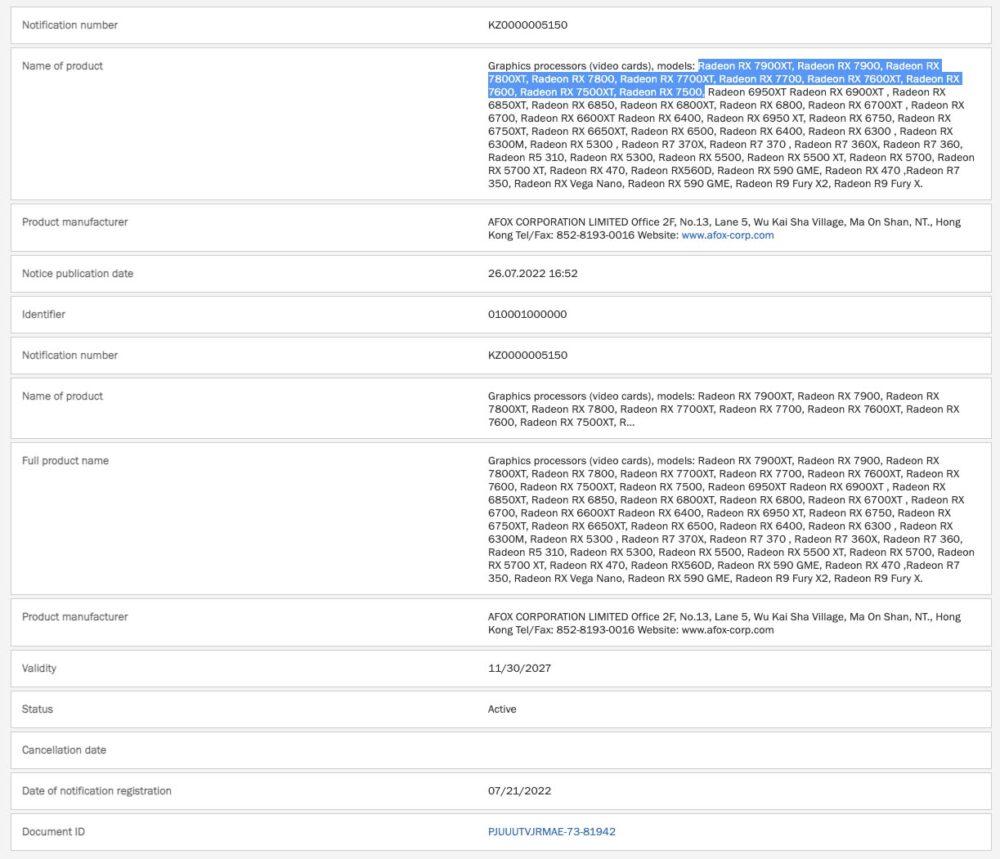The width and height of the screenshot is (1000, 859).
Task: Click the Status row label
Action: click(38, 709)
